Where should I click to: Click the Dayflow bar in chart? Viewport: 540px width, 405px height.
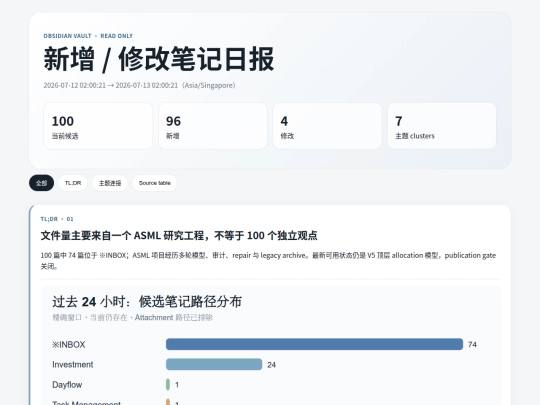point(168,384)
